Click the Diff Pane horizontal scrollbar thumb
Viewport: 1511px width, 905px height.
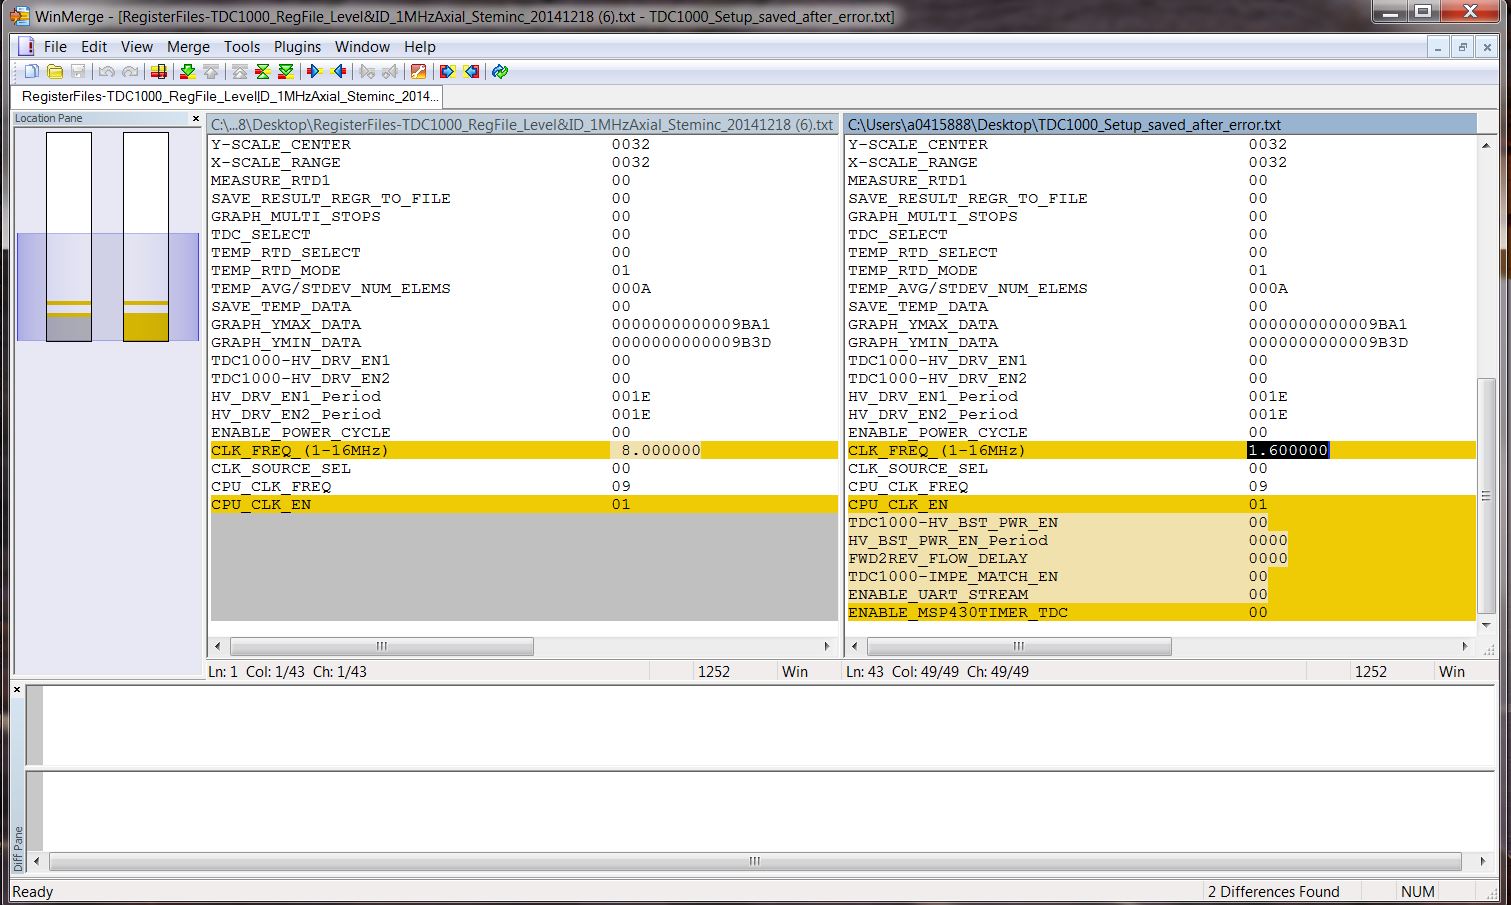click(x=755, y=861)
